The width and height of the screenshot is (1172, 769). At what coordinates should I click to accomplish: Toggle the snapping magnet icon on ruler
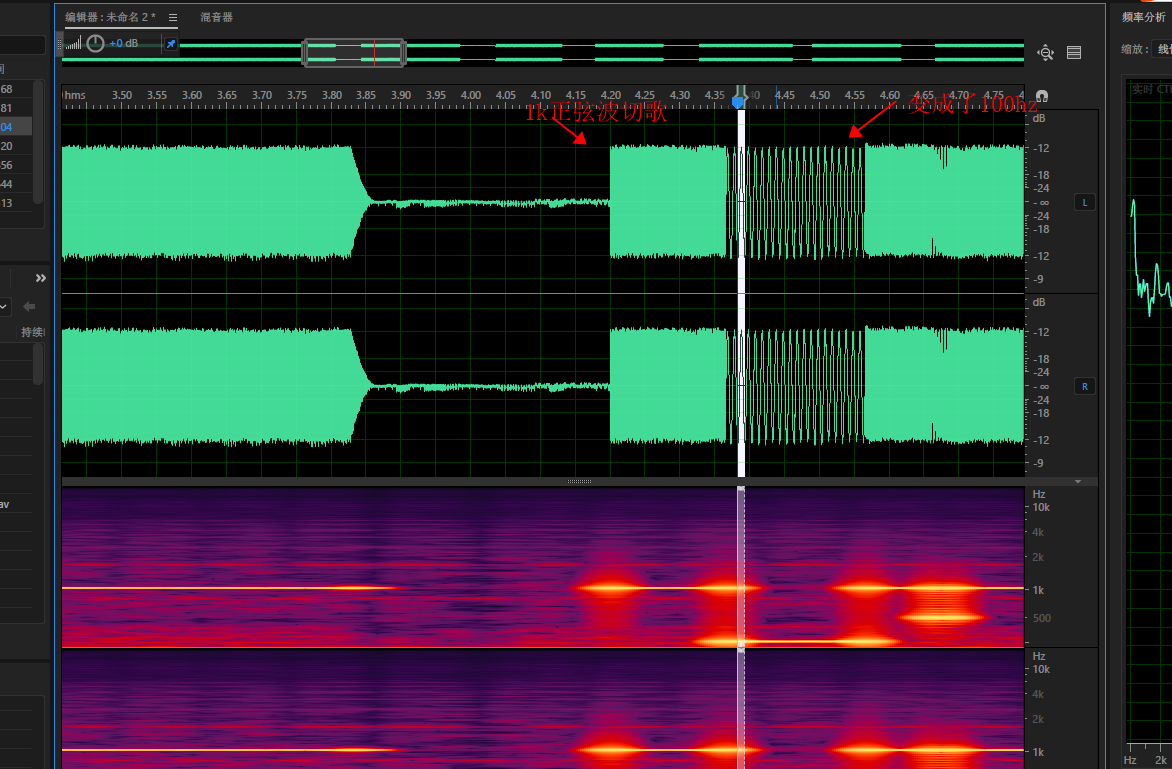[x=1041, y=96]
